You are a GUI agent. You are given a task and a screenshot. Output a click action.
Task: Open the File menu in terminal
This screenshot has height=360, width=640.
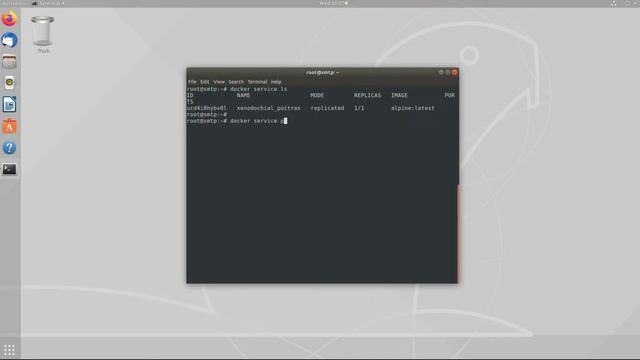192,82
